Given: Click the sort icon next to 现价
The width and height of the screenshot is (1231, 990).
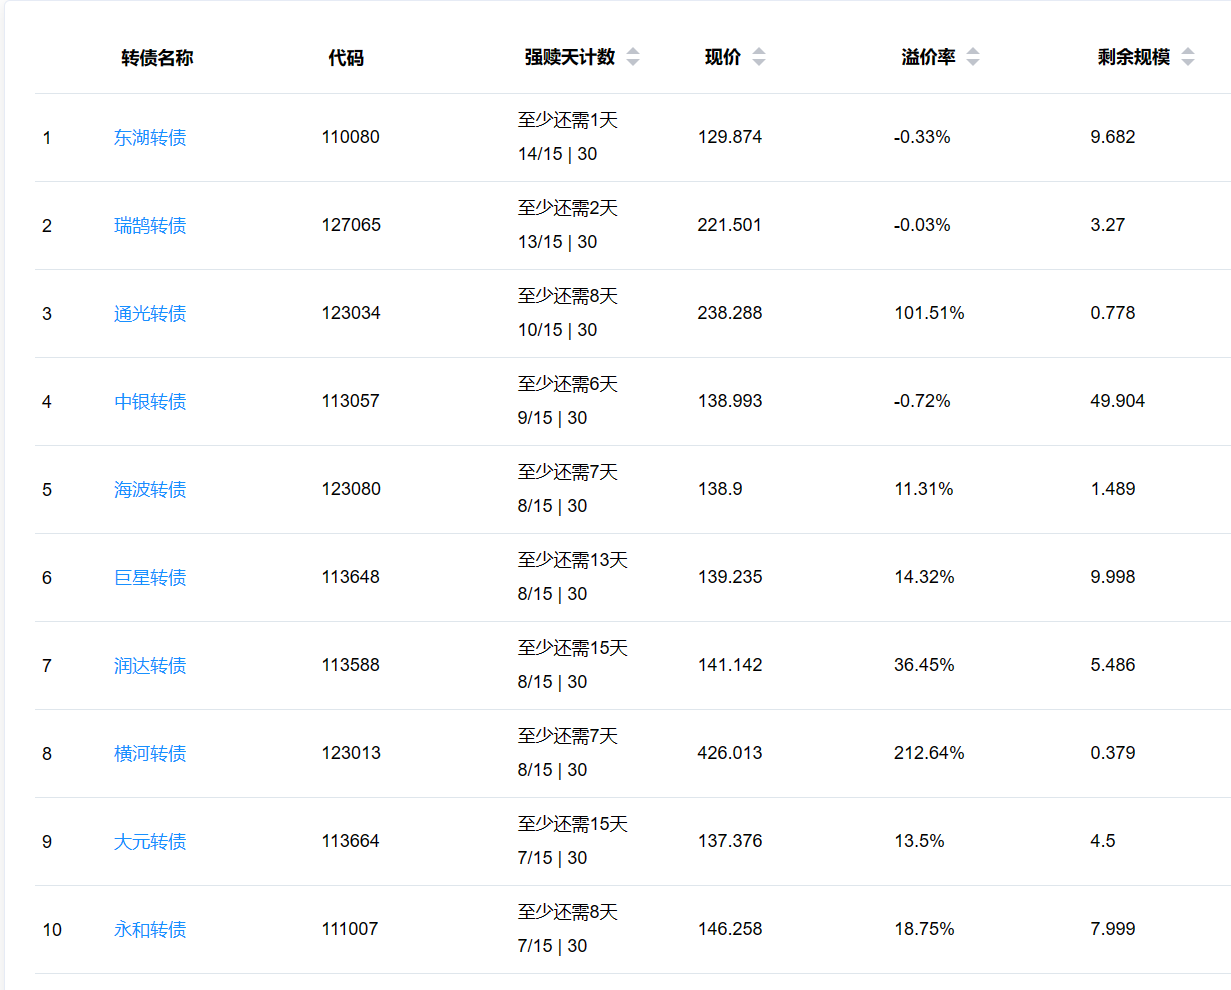Looking at the screenshot, I should click(x=758, y=57).
